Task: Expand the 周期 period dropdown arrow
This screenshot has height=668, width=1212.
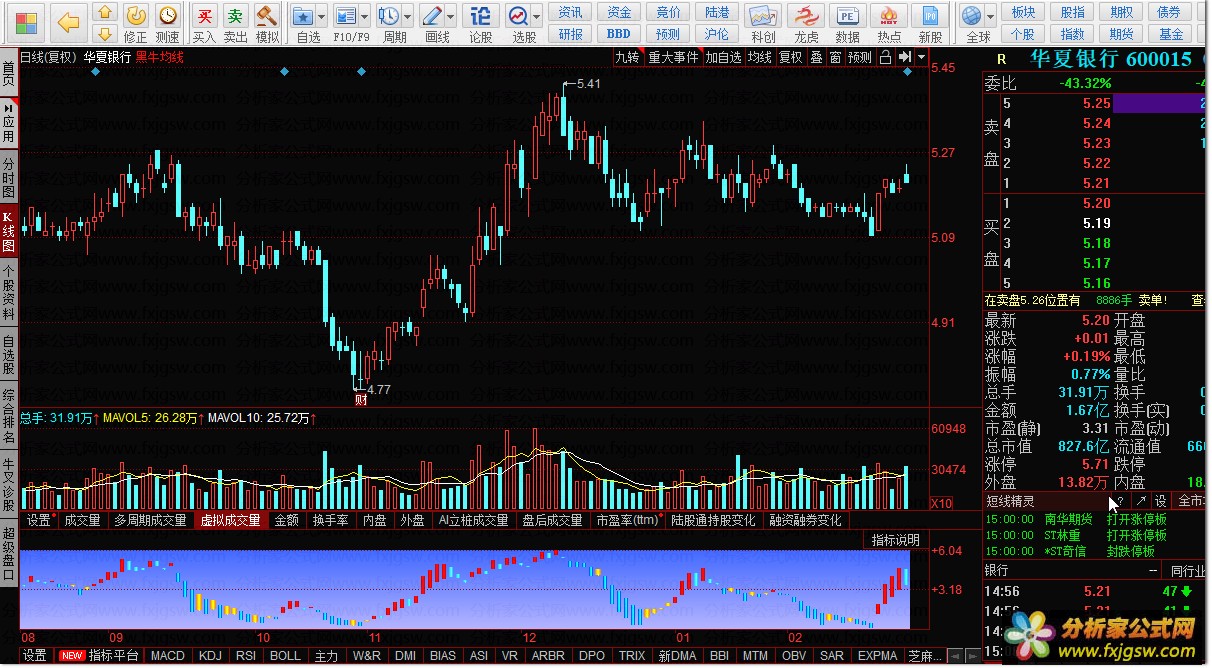Action: (407, 17)
